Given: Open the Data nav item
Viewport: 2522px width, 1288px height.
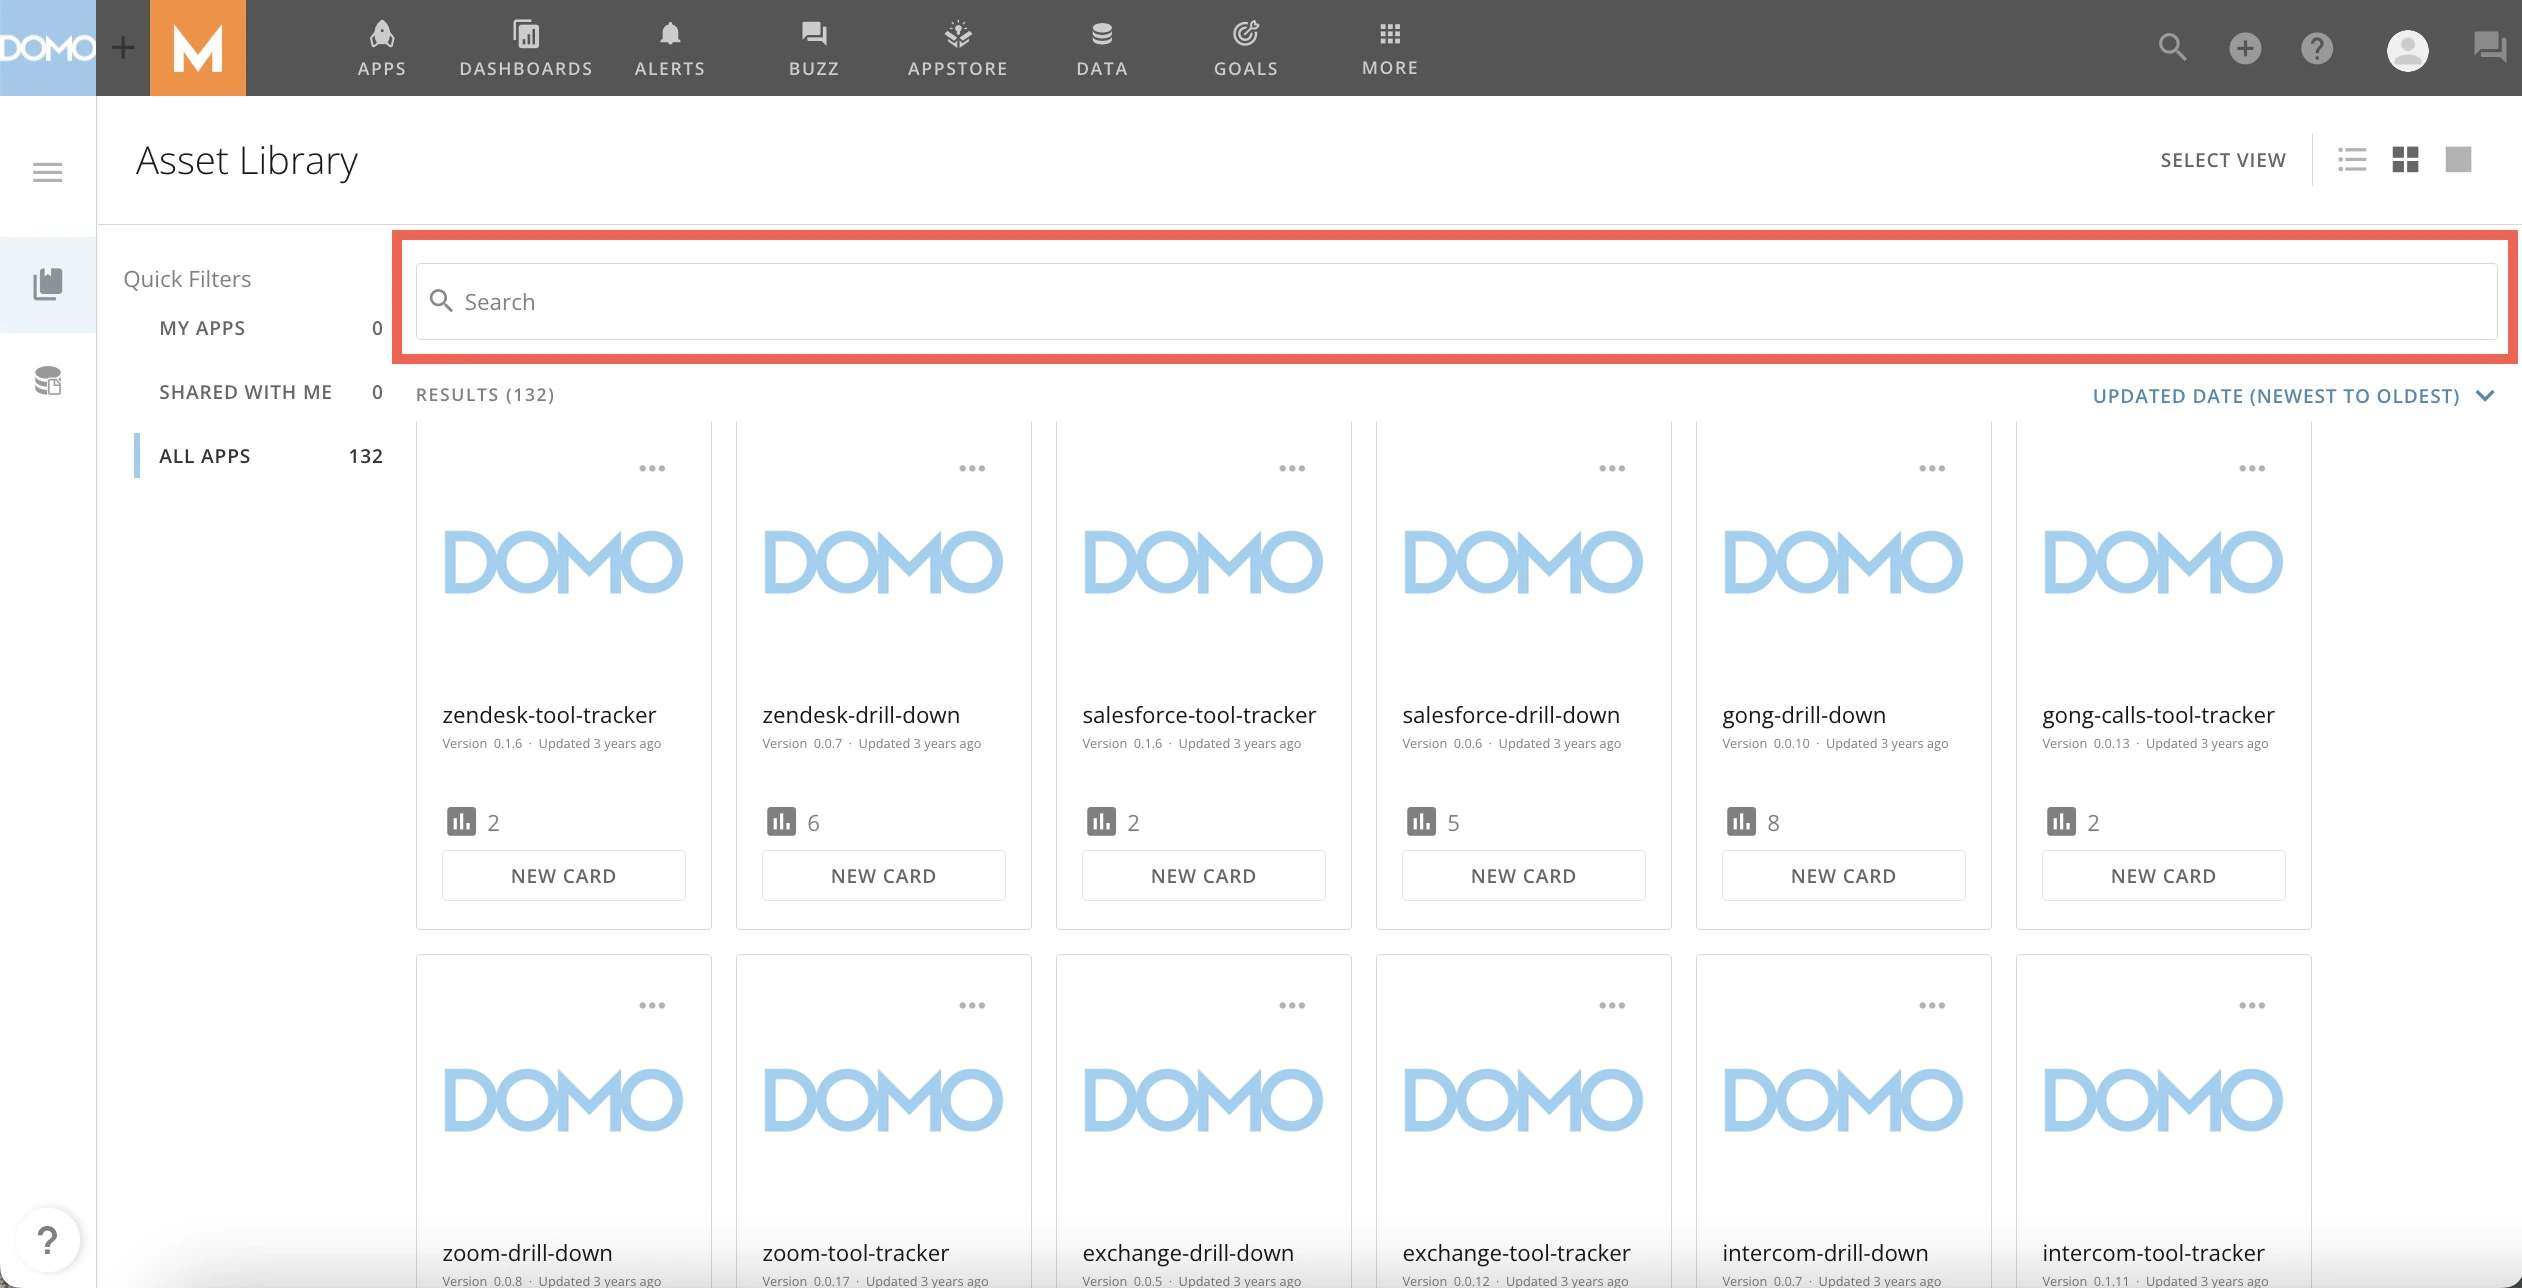Looking at the screenshot, I should [1102, 48].
